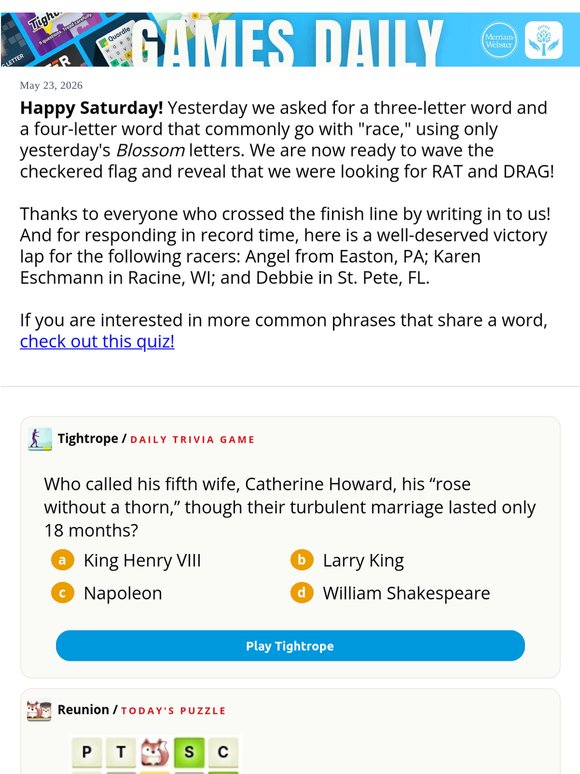
Task: Click the T letter tile
Action: pyautogui.click(x=121, y=752)
